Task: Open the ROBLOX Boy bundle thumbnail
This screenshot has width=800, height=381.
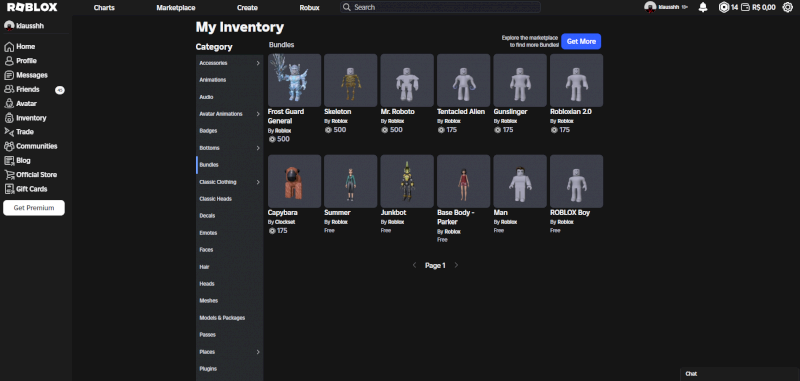Action: [577, 182]
